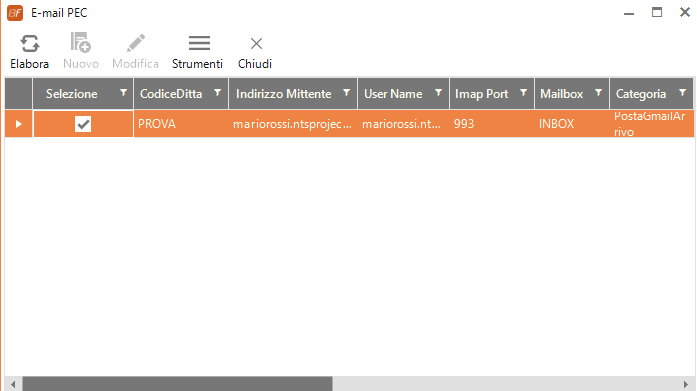697x391 pixels.
Task: Toggle the Selezione checkbox for PROVA row
Action: coord(83,124)
